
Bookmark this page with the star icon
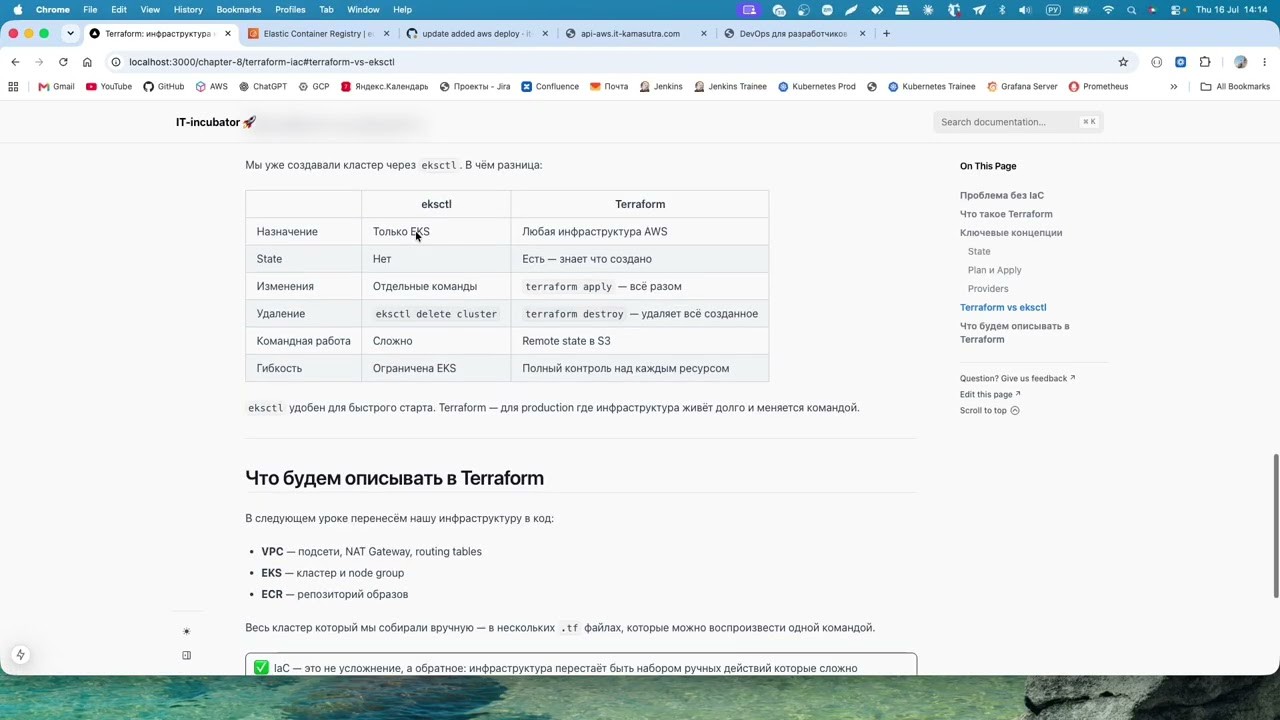point(1123,62)
